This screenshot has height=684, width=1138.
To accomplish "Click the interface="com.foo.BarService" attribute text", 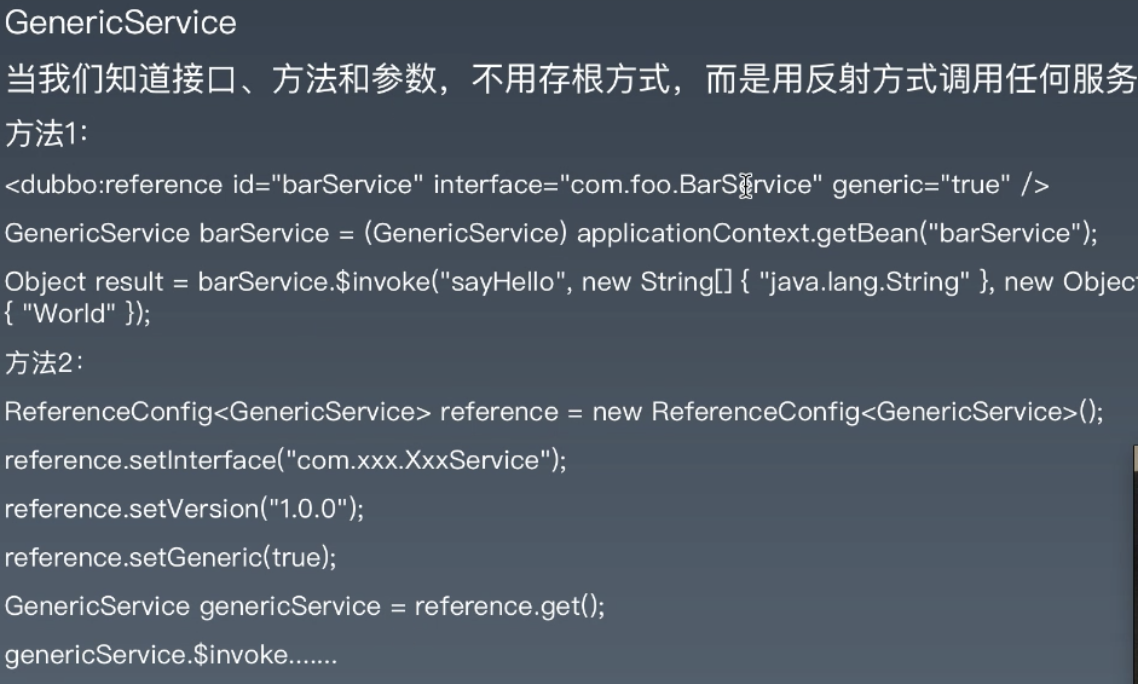I will click(x=628, y=185).
